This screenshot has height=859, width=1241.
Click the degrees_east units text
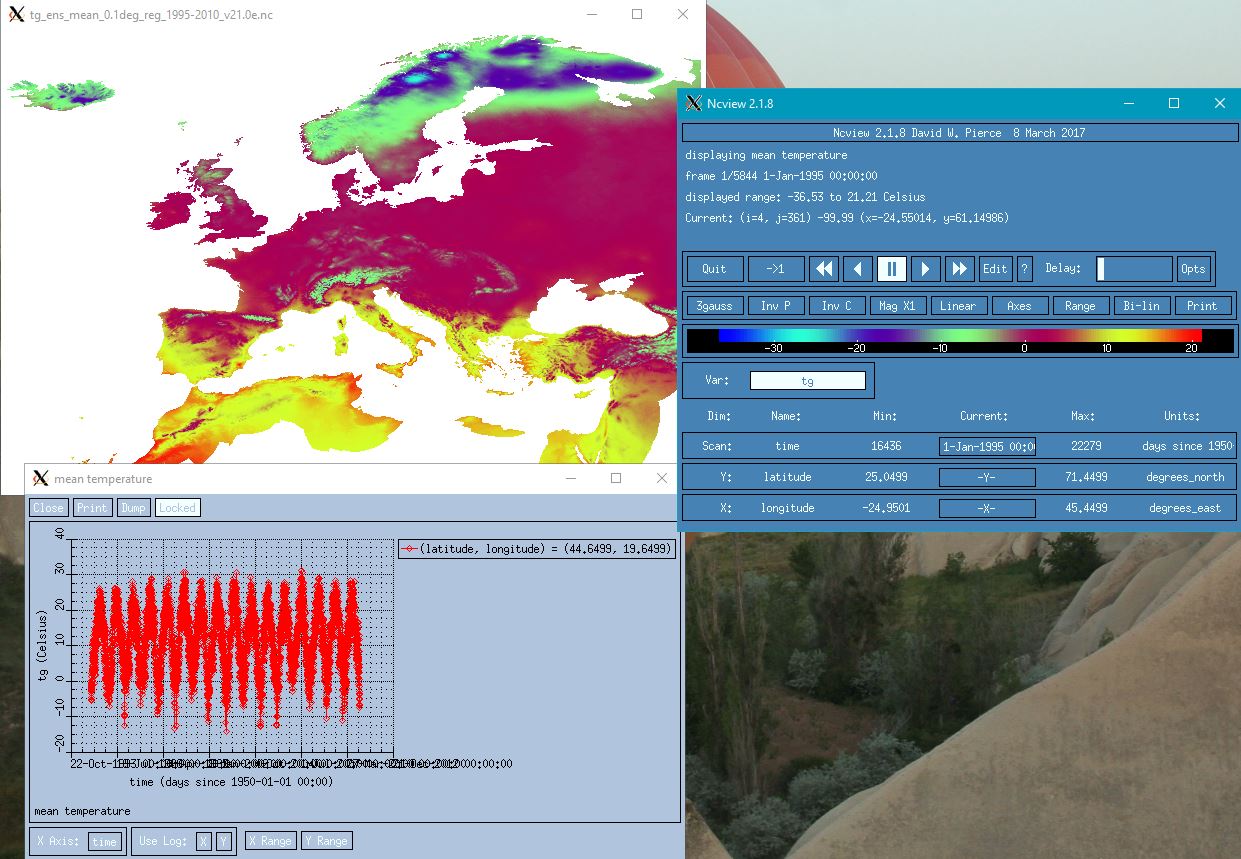(x=1185, y=508)
